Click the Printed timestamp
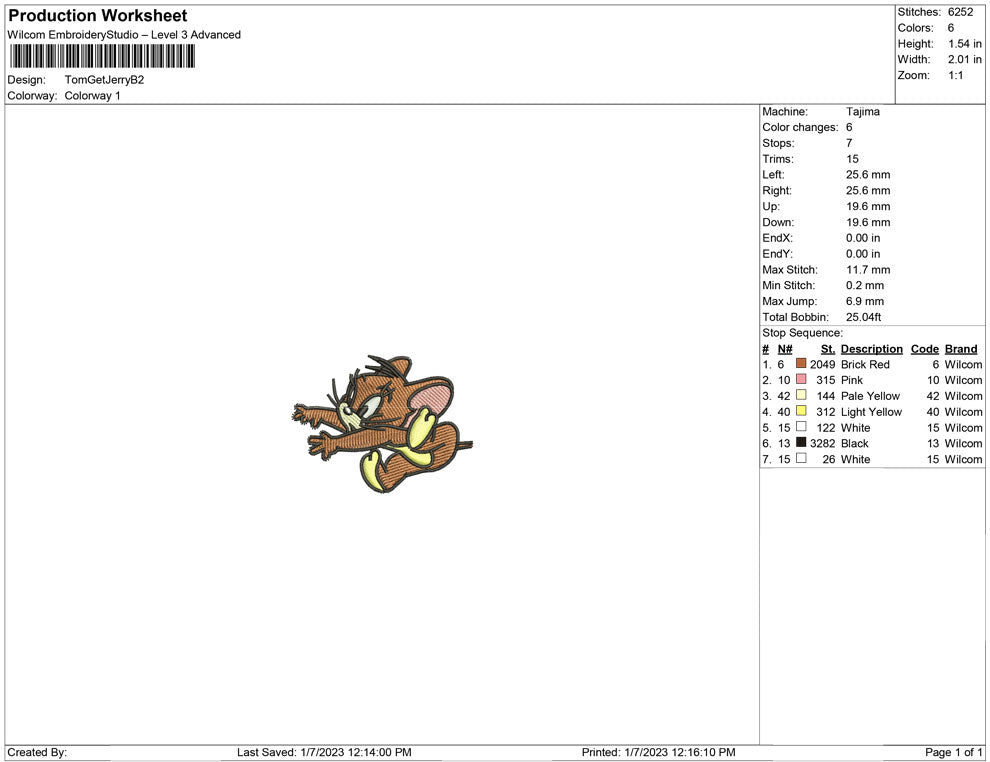The image size is (990, 762). tap(659, 752)
